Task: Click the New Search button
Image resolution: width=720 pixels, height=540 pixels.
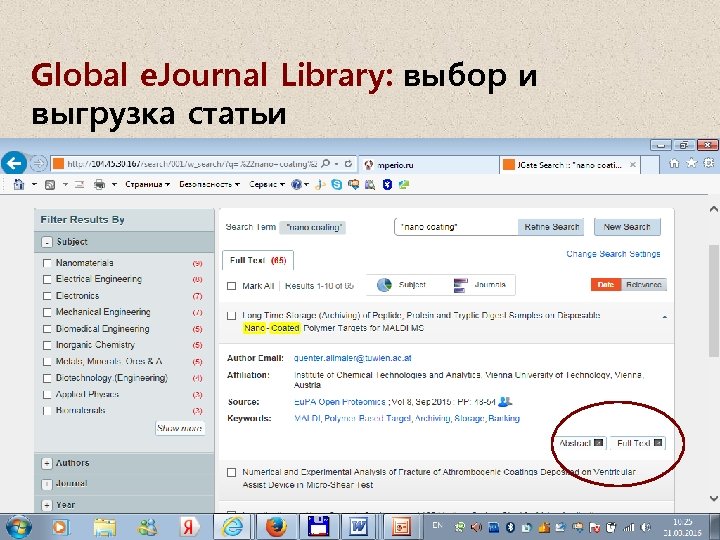Action: click(627, 227)
